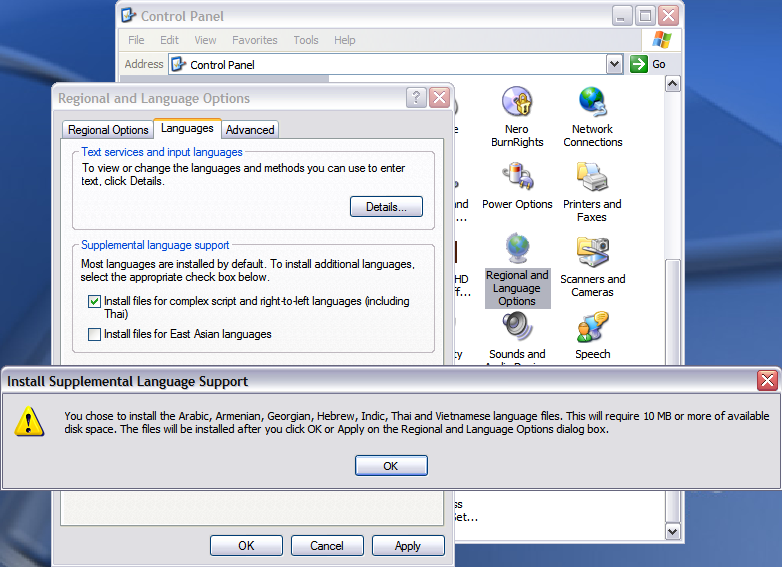Screen dimensions: 782x567
Task: Uncheck complex script and right-to-left languages
Action: pyautogui.click(x=94, y=301)
